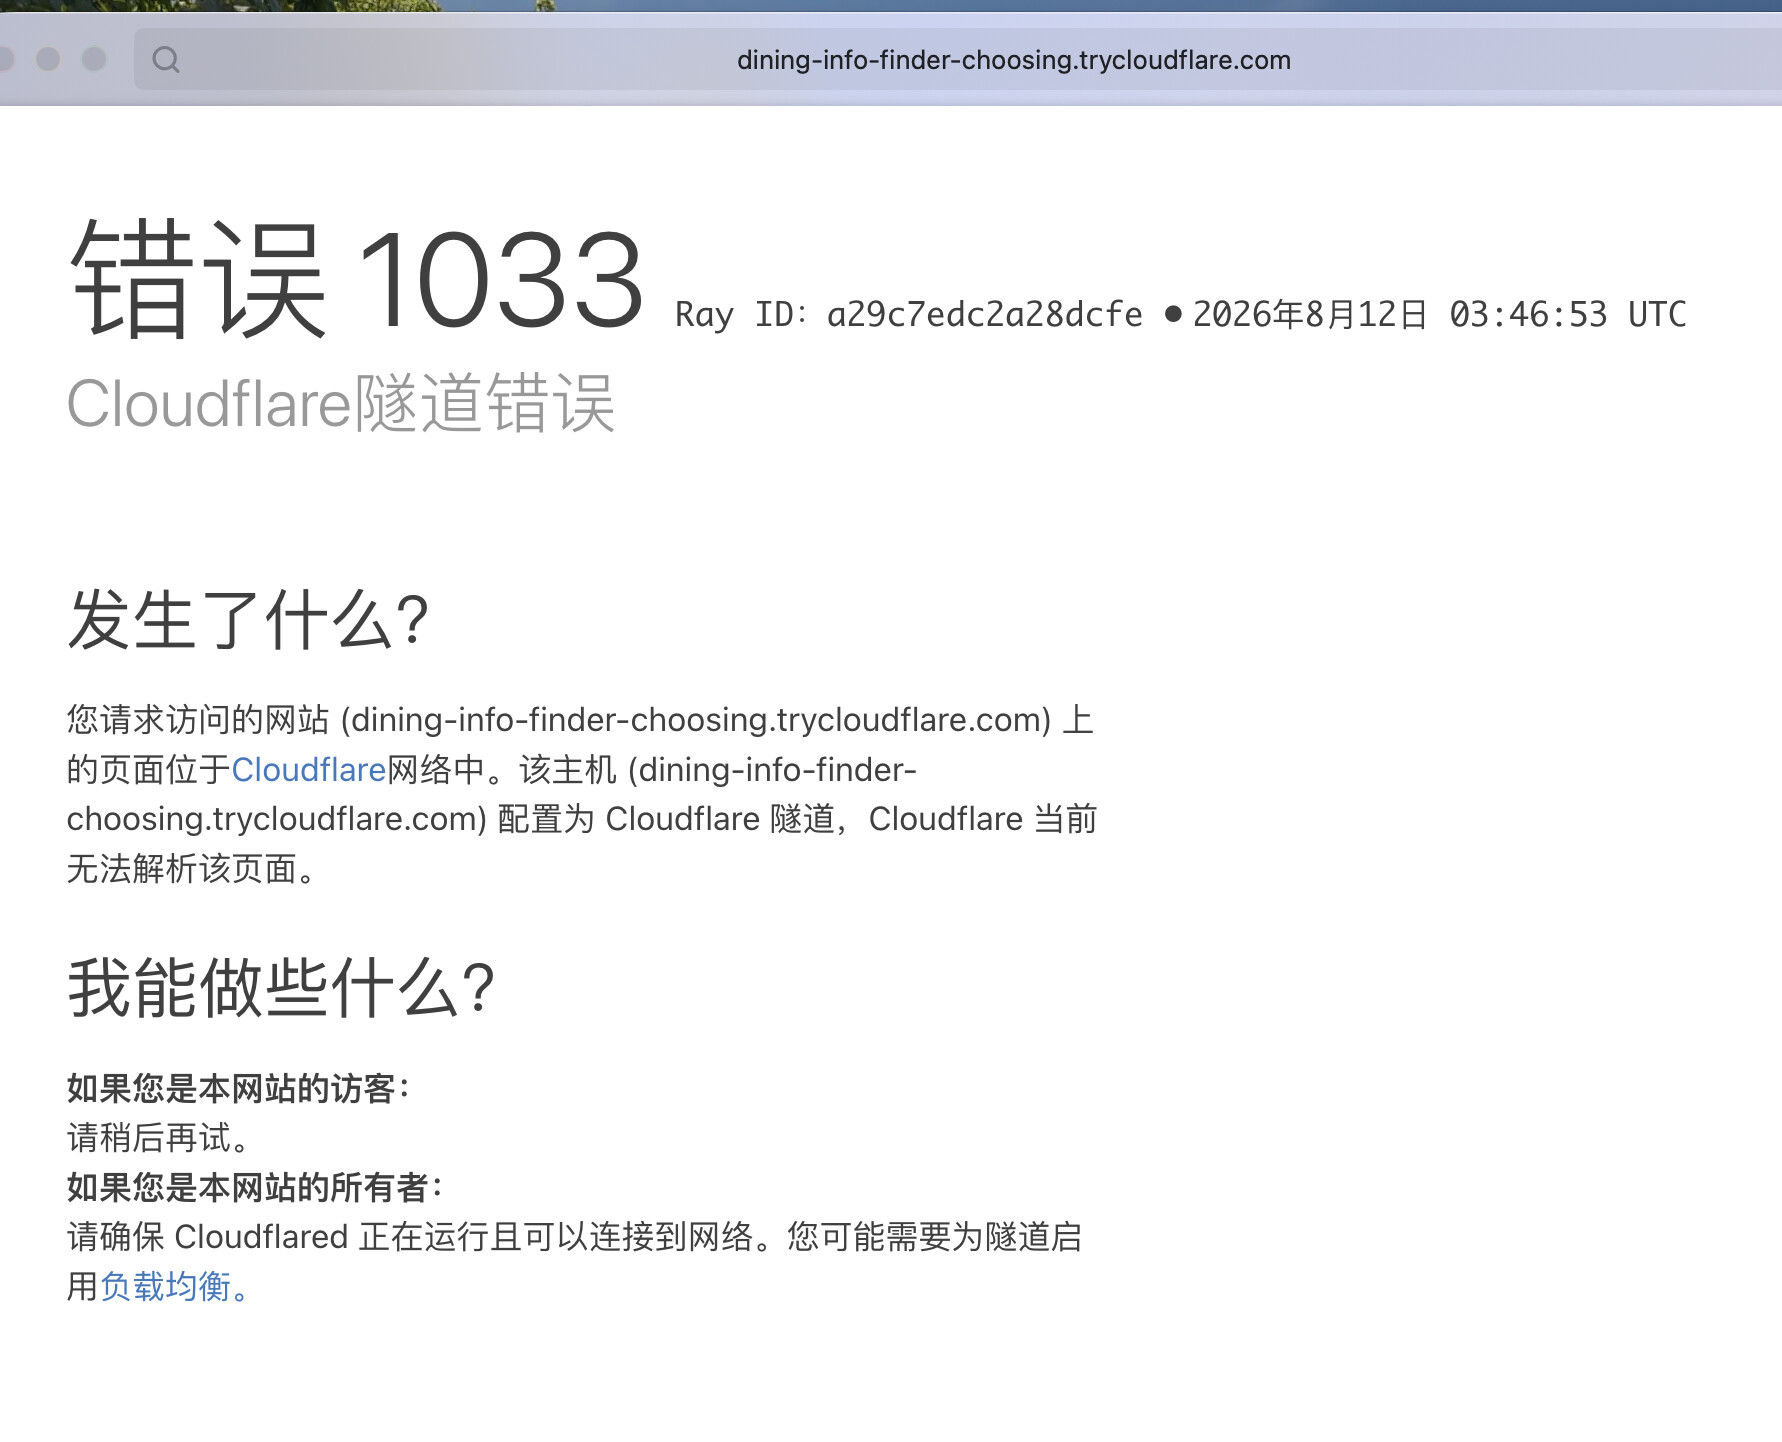Click the bold label 如果您是本网站的访客:
This screenshot has height=1442, width=1782.
coord(239,1088)
